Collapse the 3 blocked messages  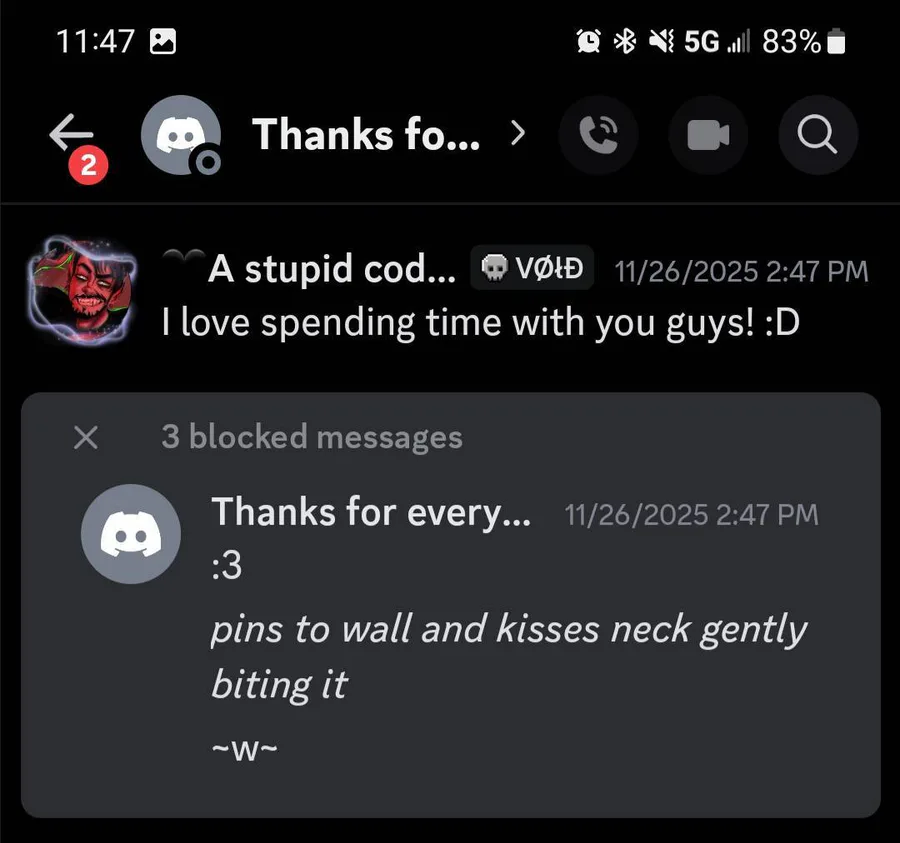[x=86, y=438]
